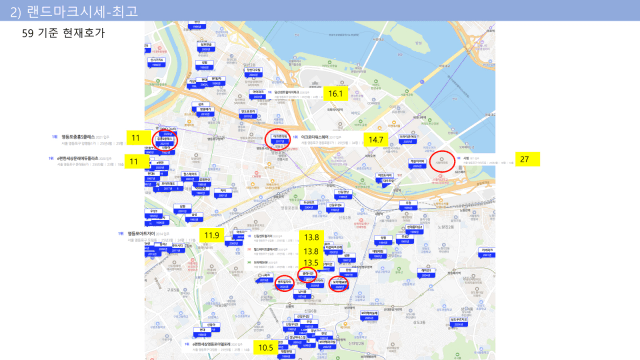Click the yellow 11.9 price box

[x=211, y=235]
